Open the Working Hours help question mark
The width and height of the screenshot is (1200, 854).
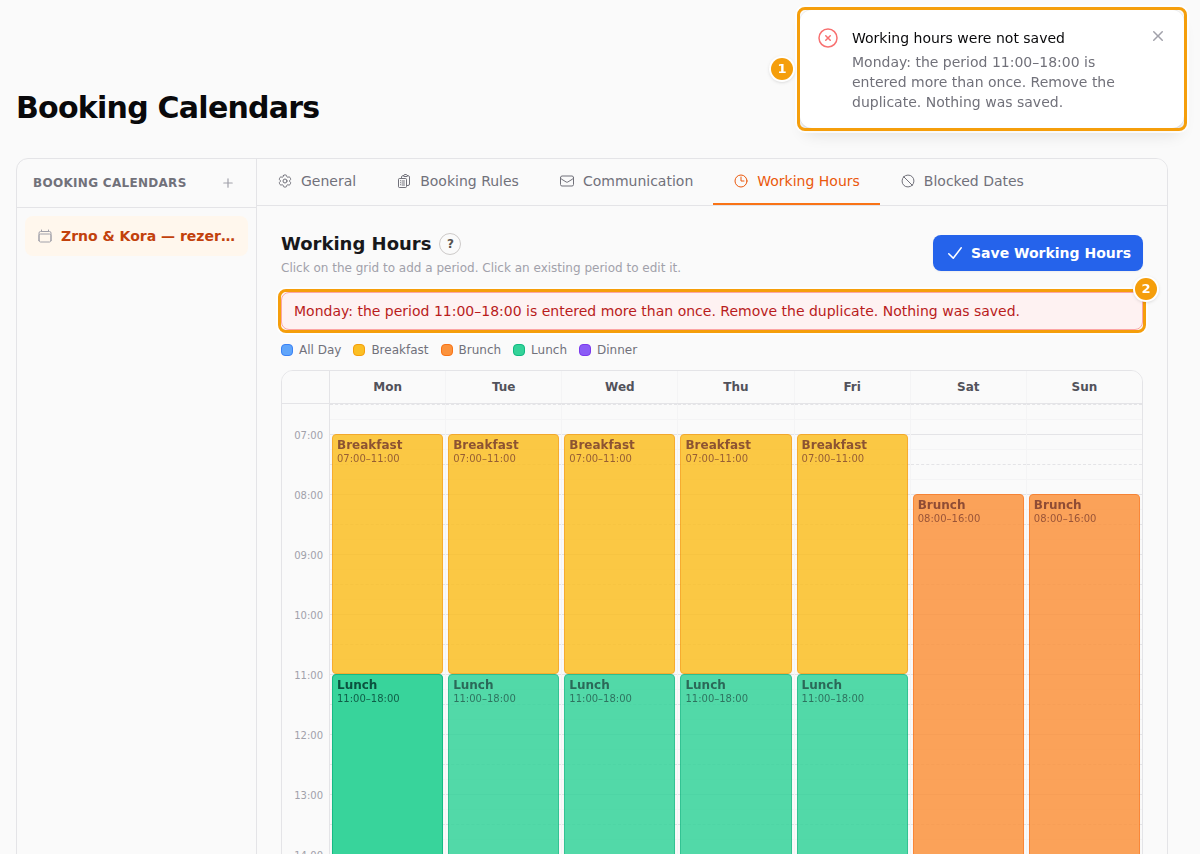pyautogui.click(x=450, y=244)
